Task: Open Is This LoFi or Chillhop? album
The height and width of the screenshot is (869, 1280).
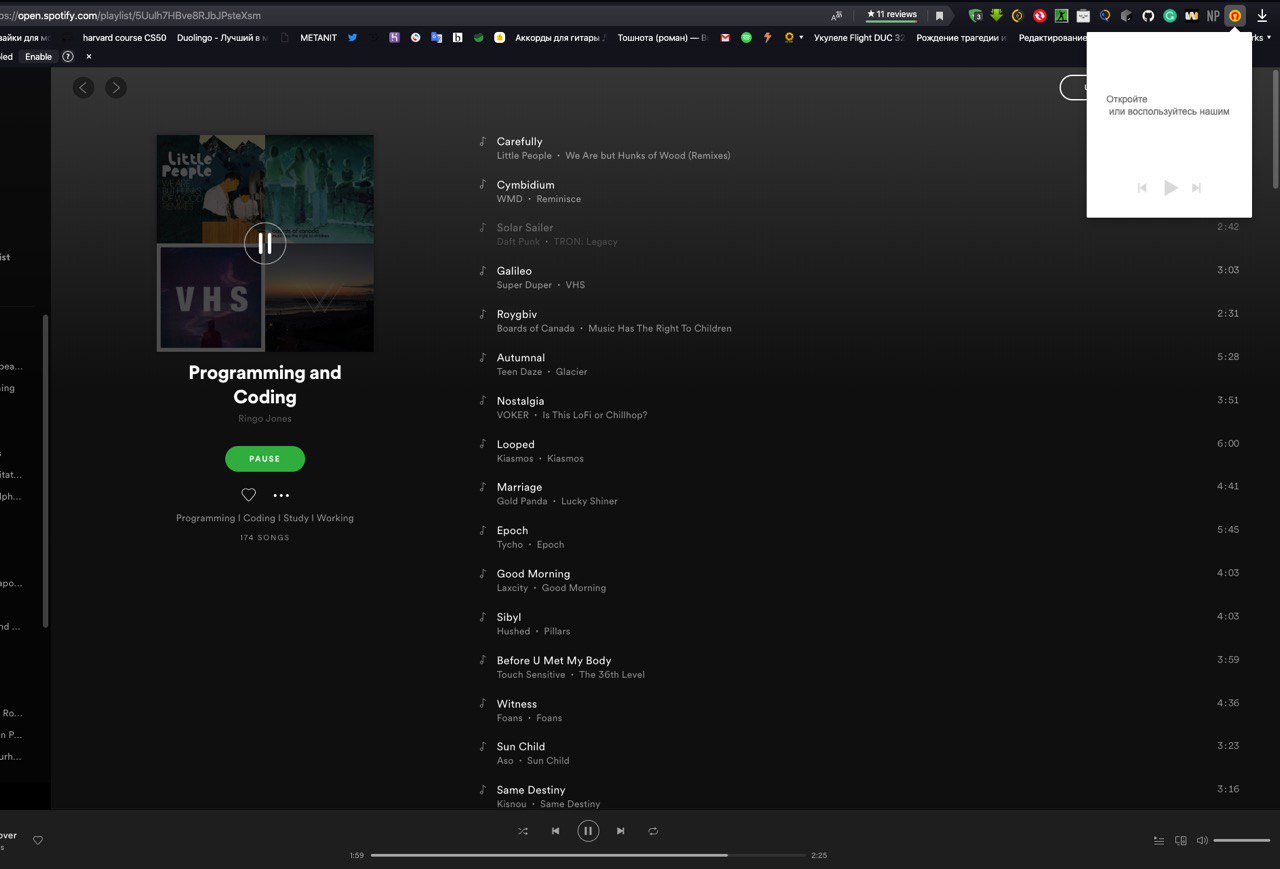Action: [x=595, y=415]
